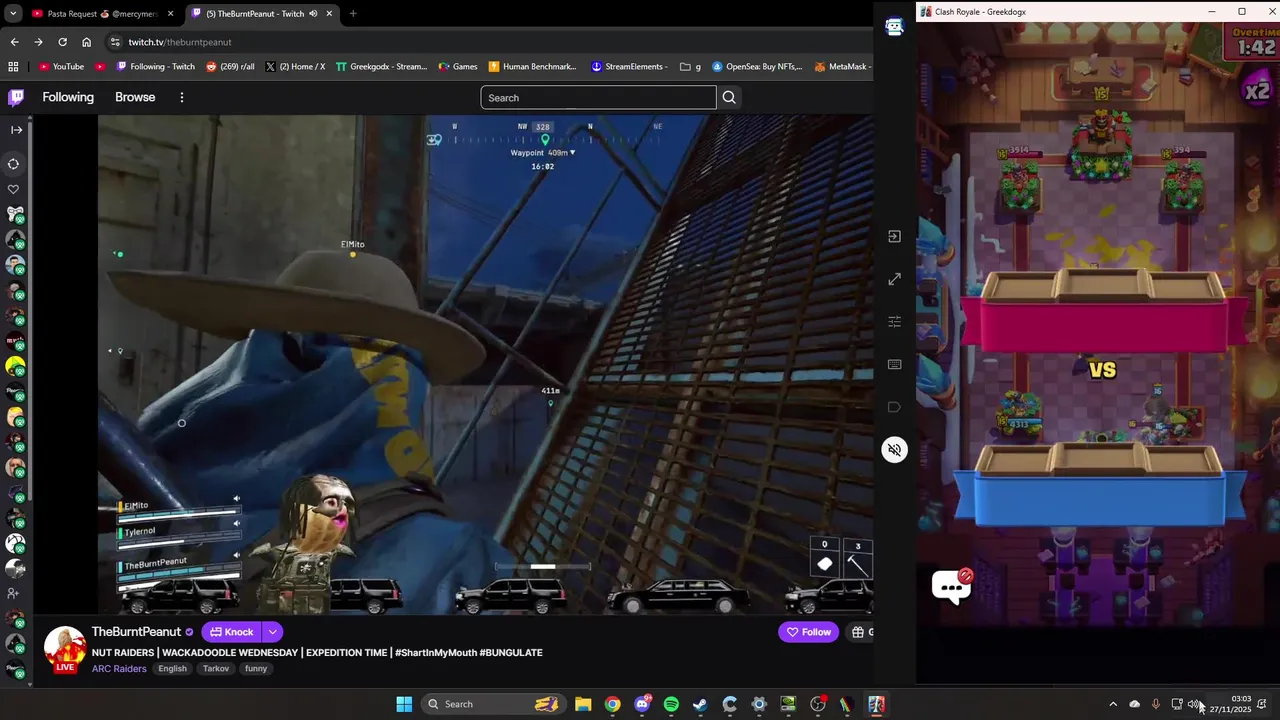The width and height of the screenshot is (1280, 720).
Task: Click the Windows Start button
Action: point(404,704)
